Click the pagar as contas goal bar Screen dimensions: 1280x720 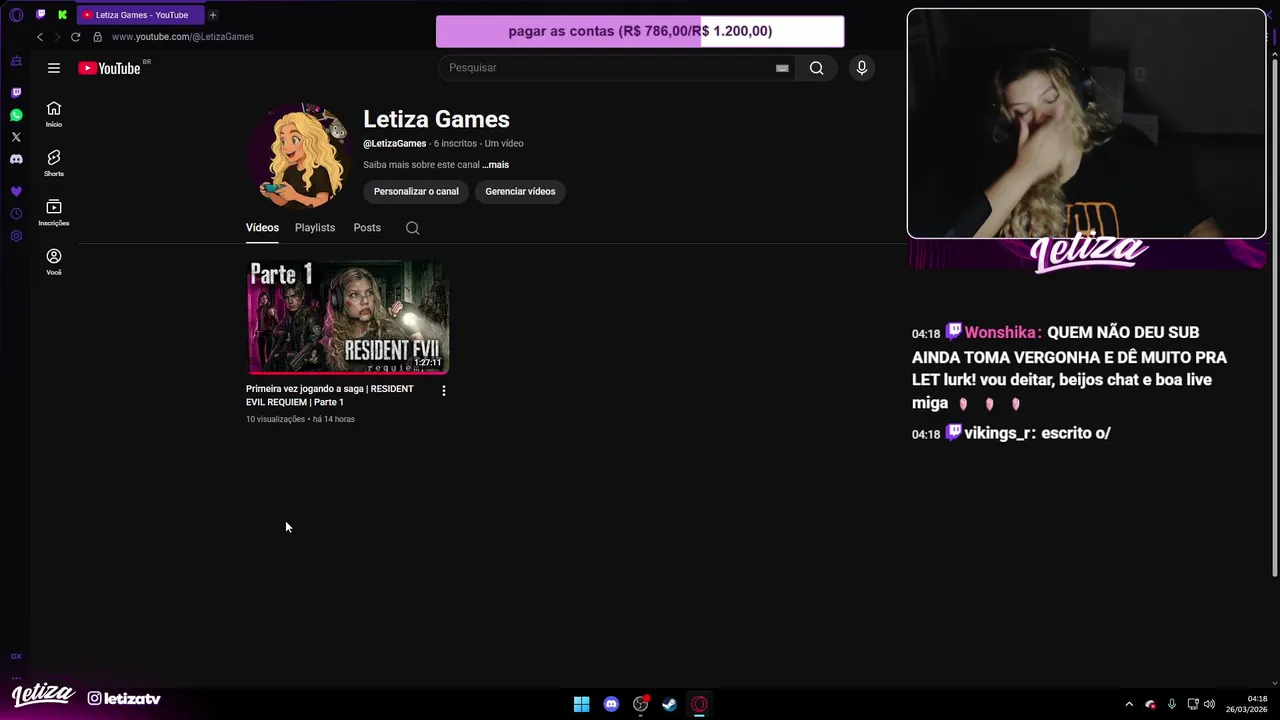click(x=640, y=31)
